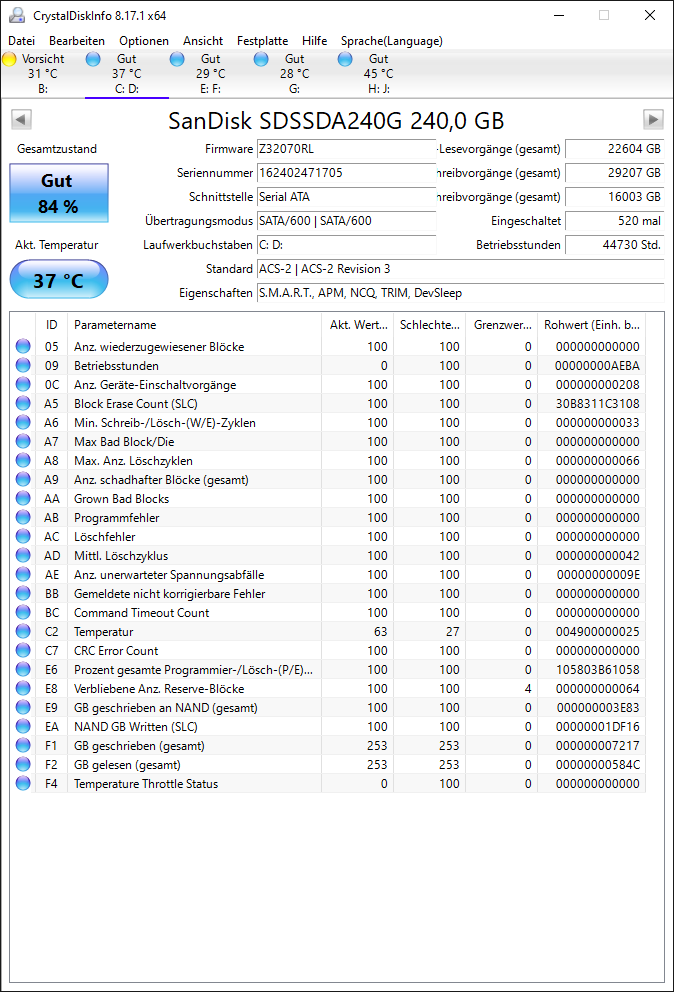Click status icon of Mittl. Löschzyklus row
Screen dimensions: 674x992
coord(23,555)
